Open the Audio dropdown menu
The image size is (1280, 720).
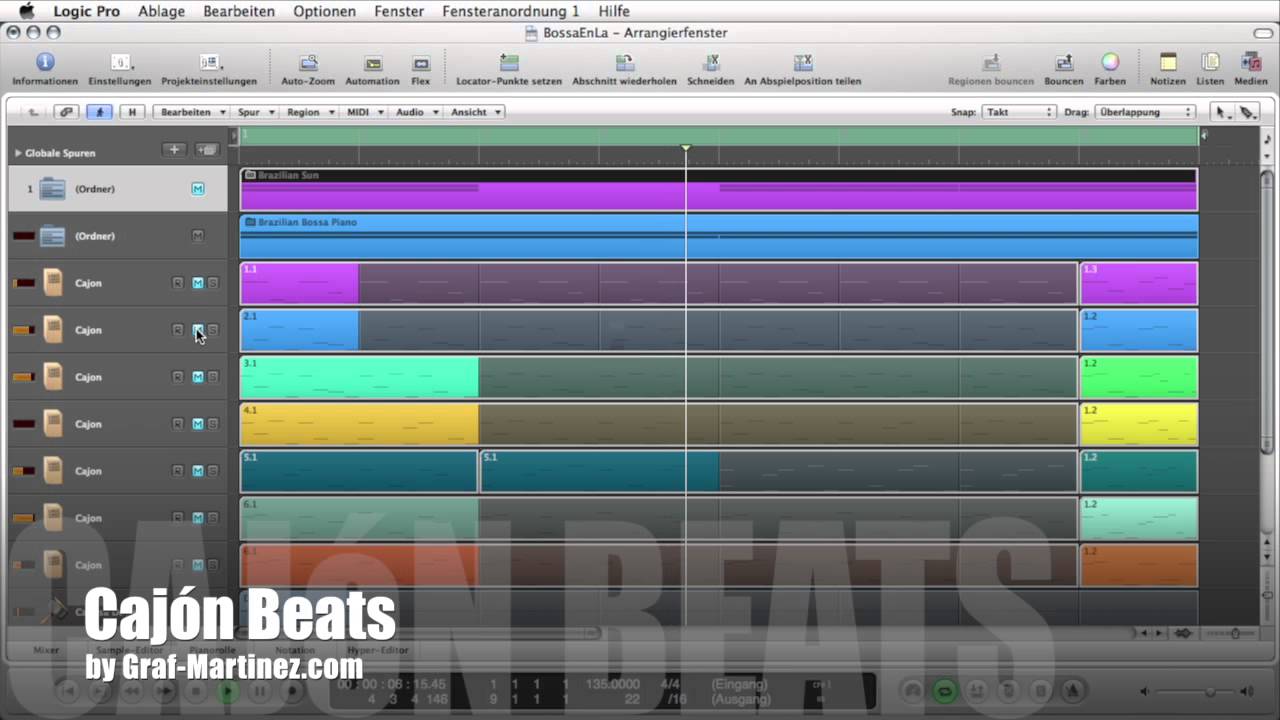[416, 112]
